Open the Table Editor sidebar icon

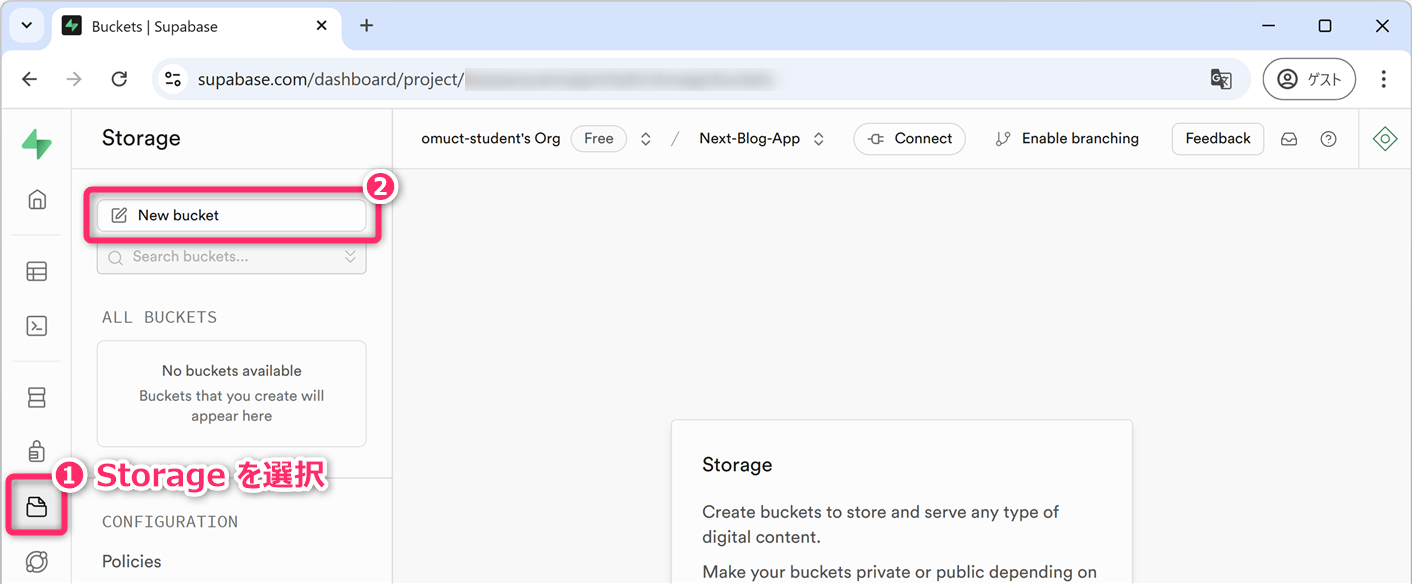point(37,271)
